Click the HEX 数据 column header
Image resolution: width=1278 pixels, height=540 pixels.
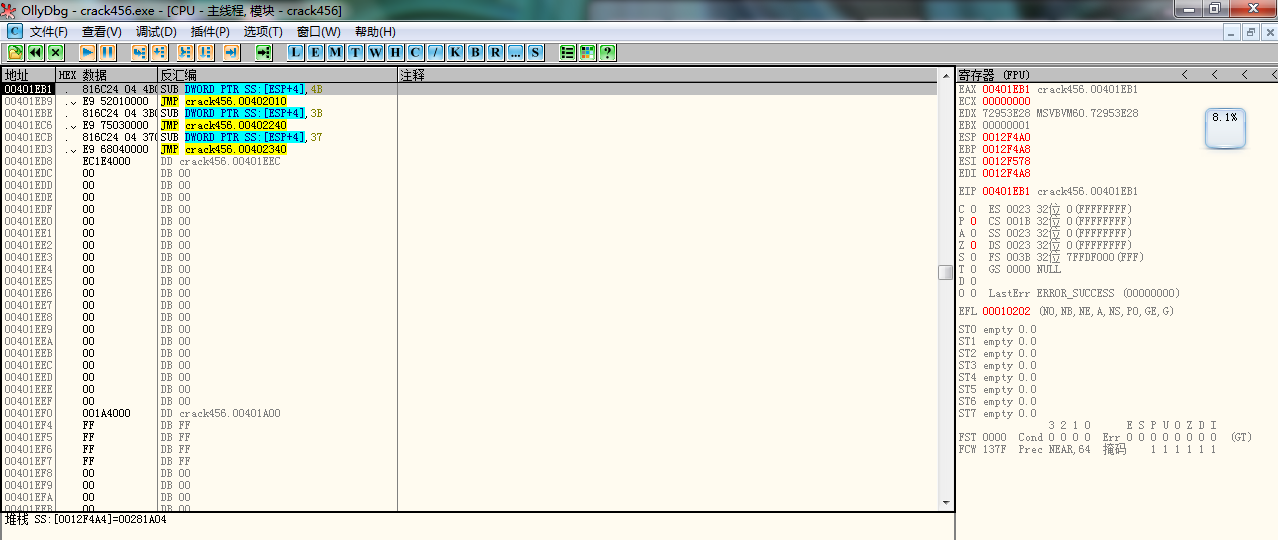107,75
